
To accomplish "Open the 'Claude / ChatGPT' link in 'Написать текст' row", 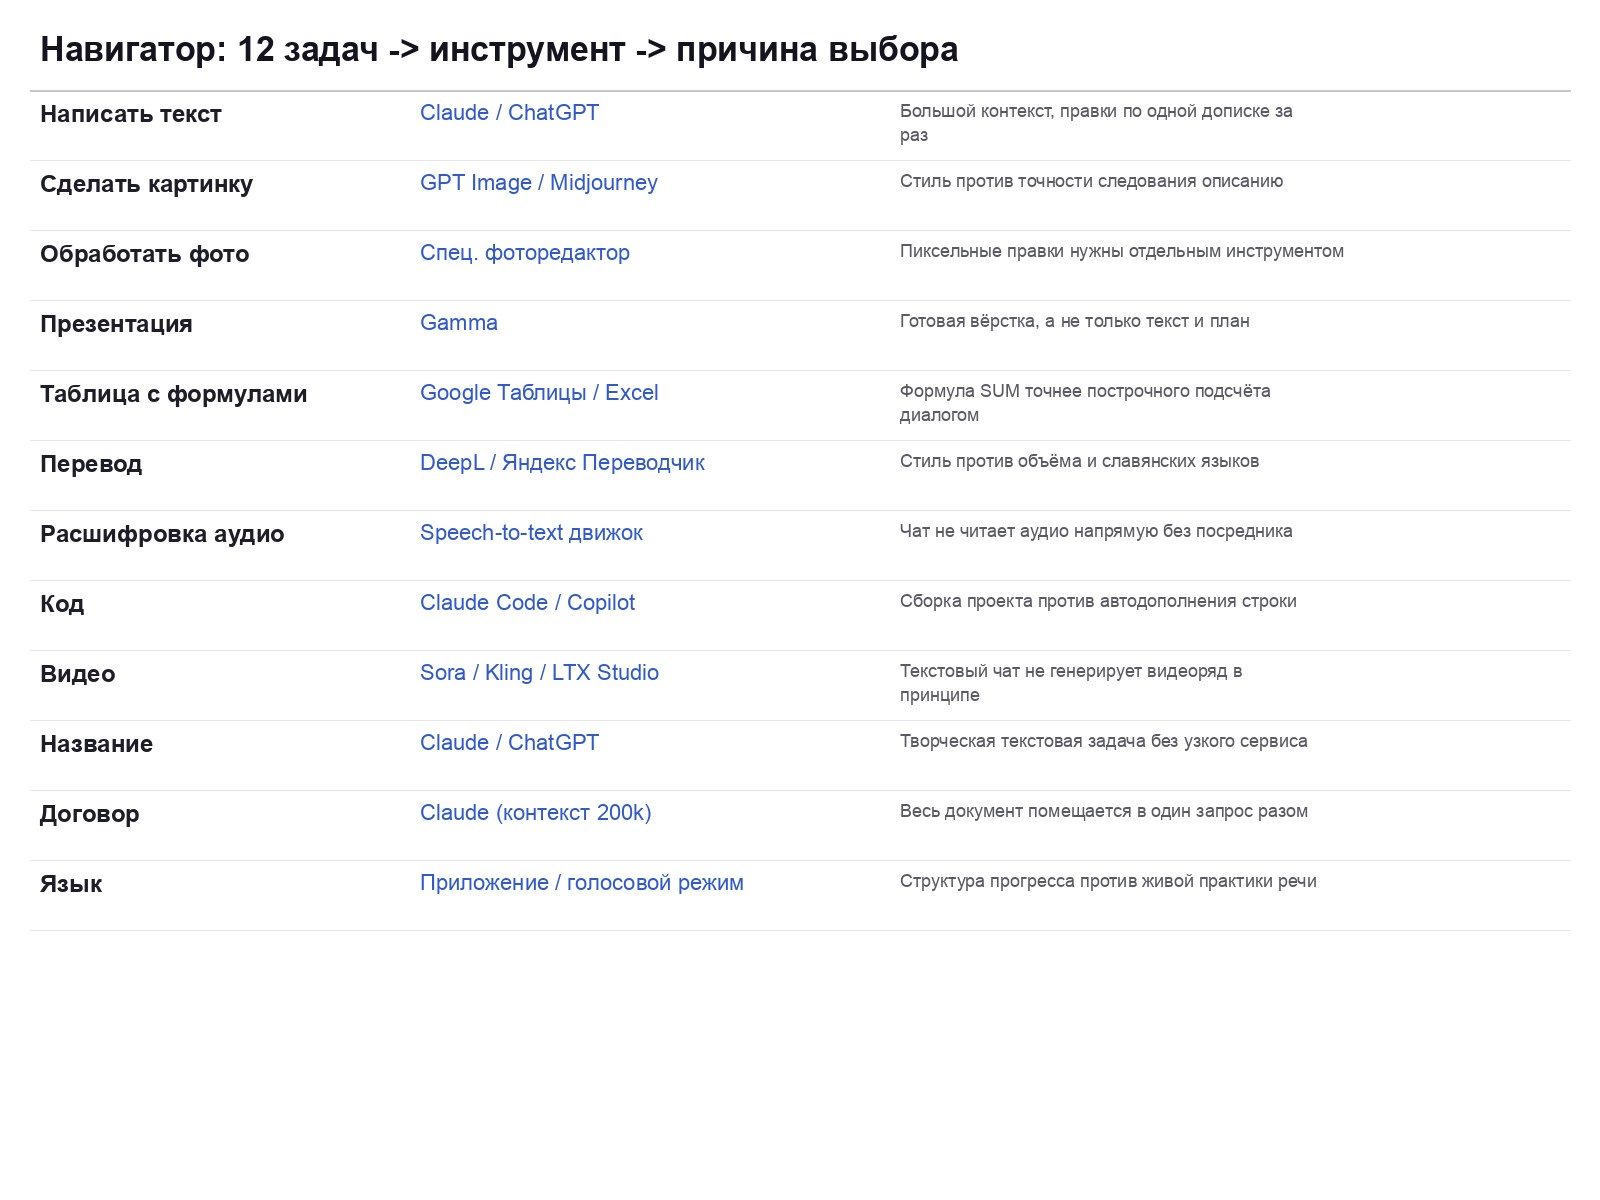I will click(509, 113).
